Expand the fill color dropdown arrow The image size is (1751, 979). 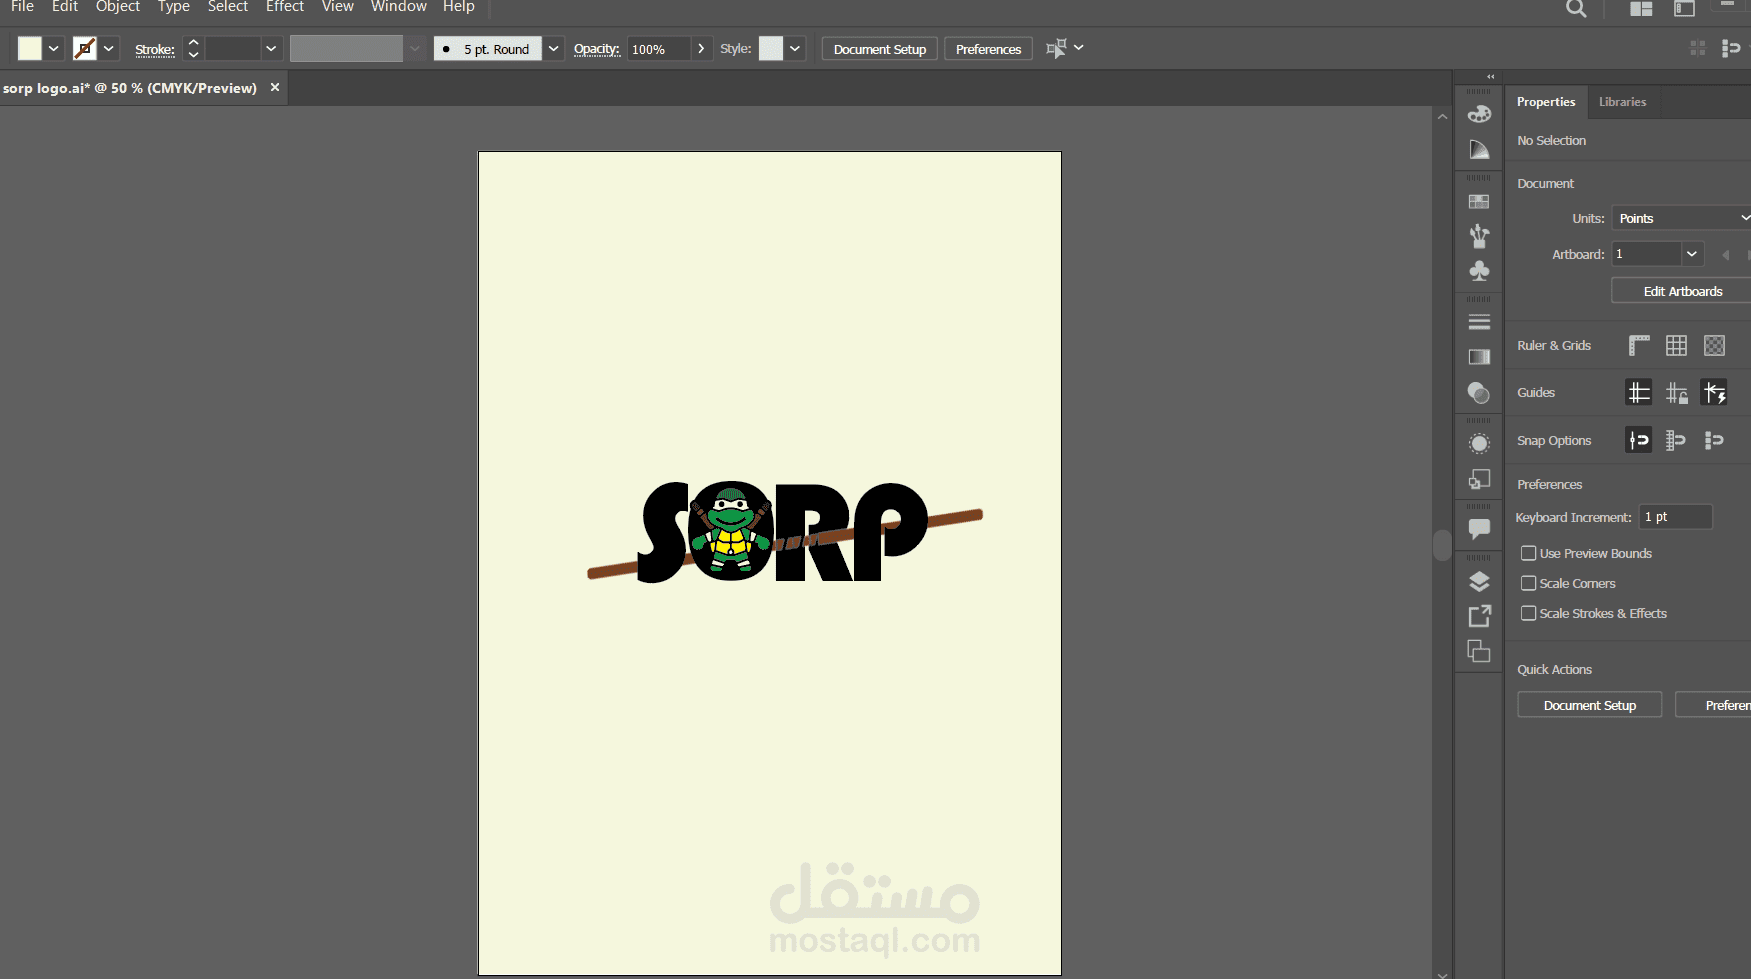(x=54, y=48)
